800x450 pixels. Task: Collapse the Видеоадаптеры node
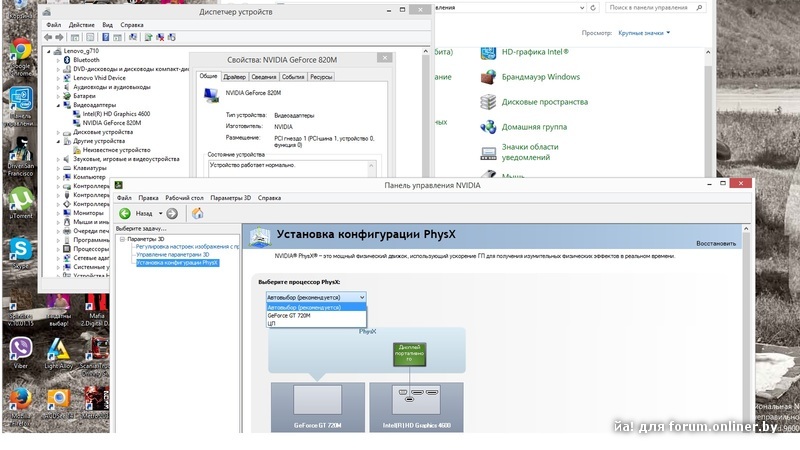coord(58,105)
